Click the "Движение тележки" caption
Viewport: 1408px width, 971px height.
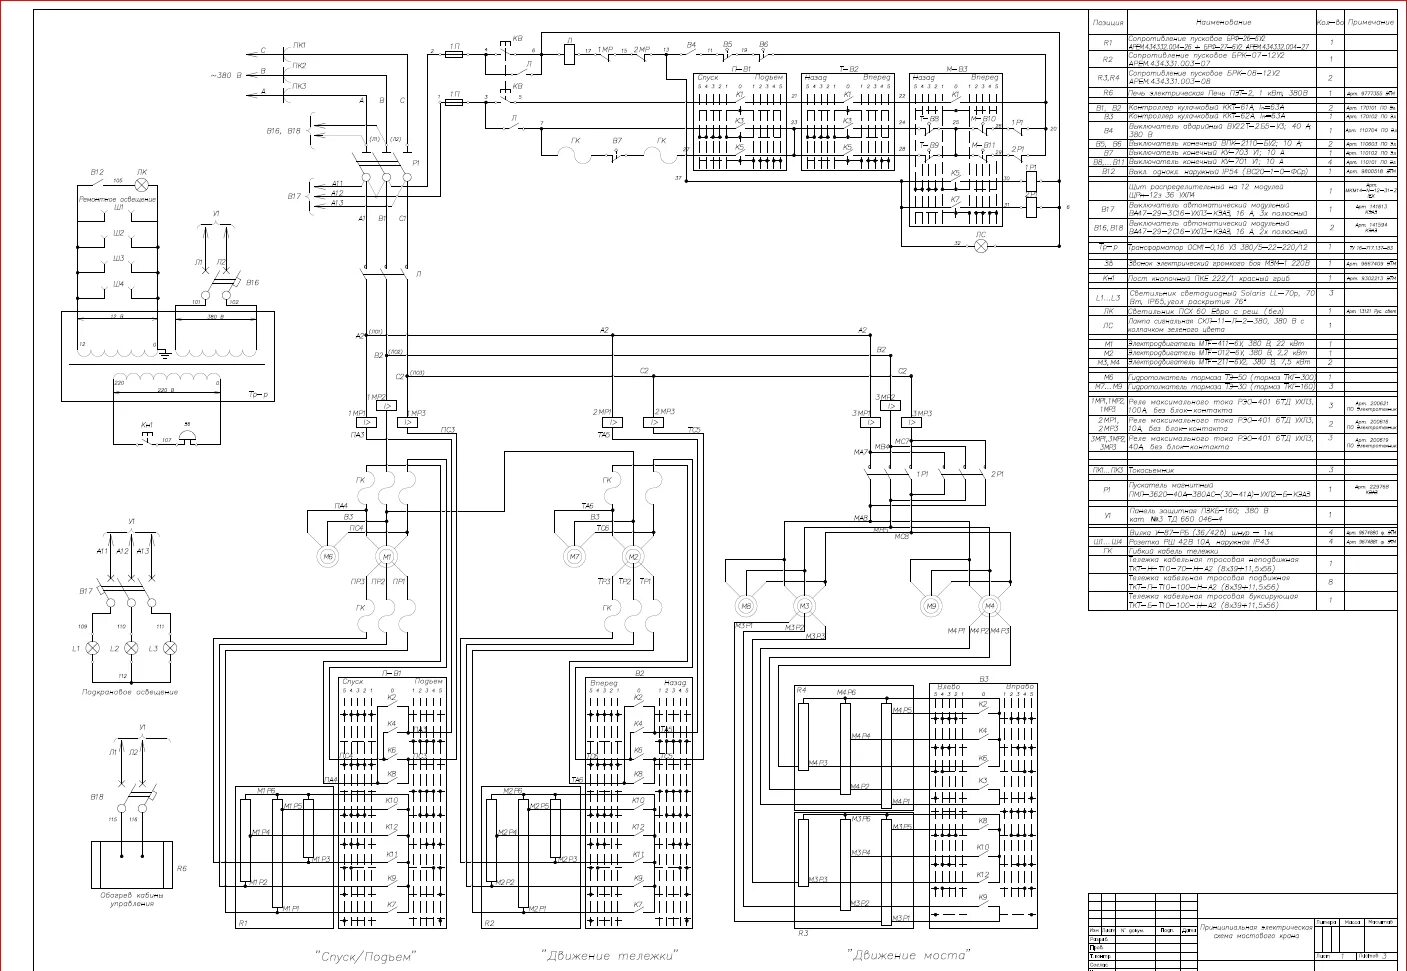point(610,956)
